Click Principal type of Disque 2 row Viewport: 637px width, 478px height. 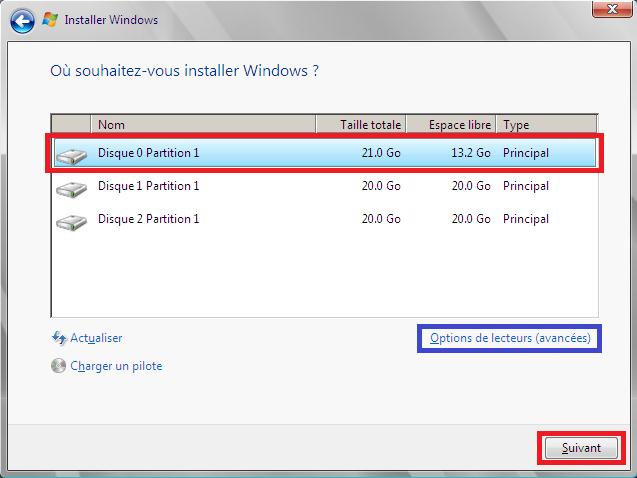click(x=526, y=219)
